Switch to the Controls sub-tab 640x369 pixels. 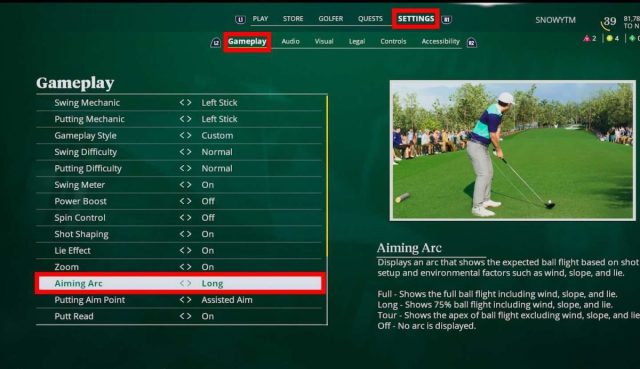point(393,41)
